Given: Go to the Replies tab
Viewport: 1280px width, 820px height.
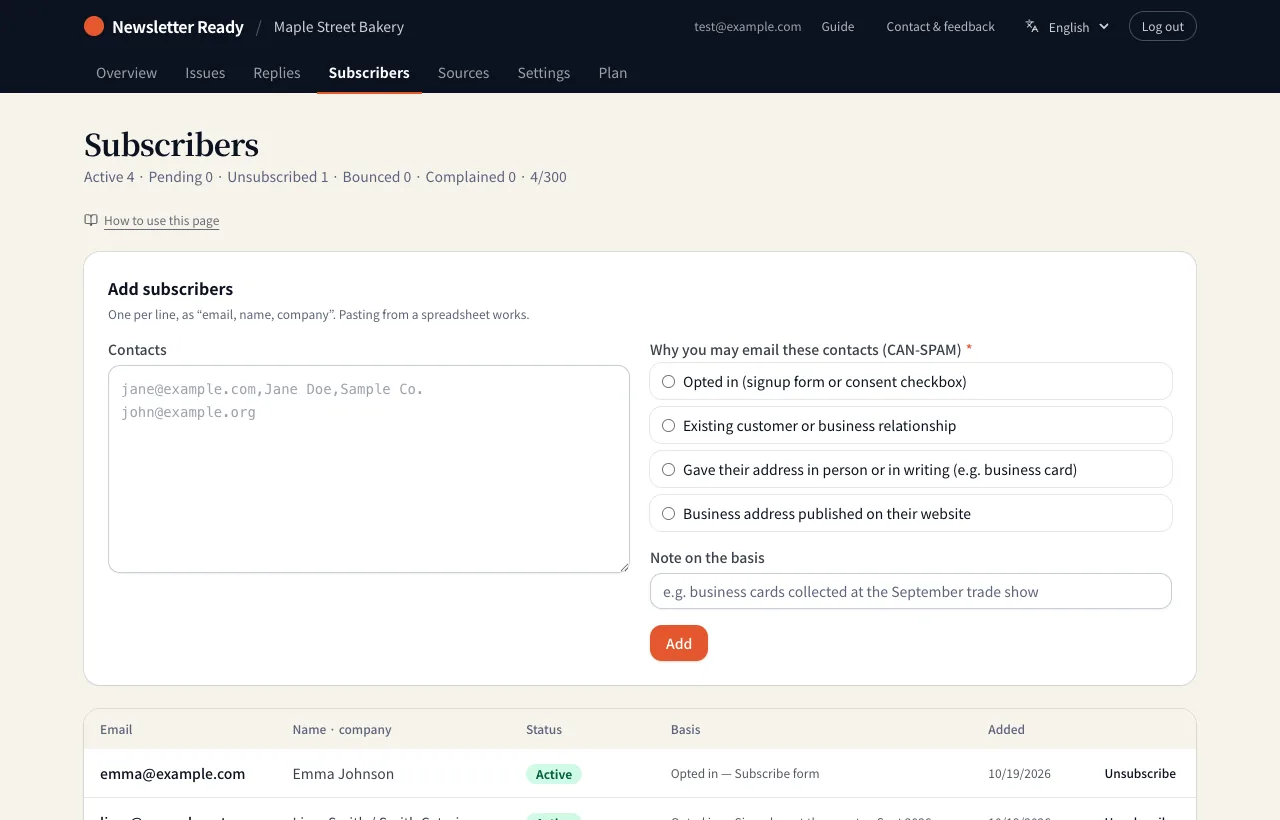Looking at the screenshot, I should (277, 73).
